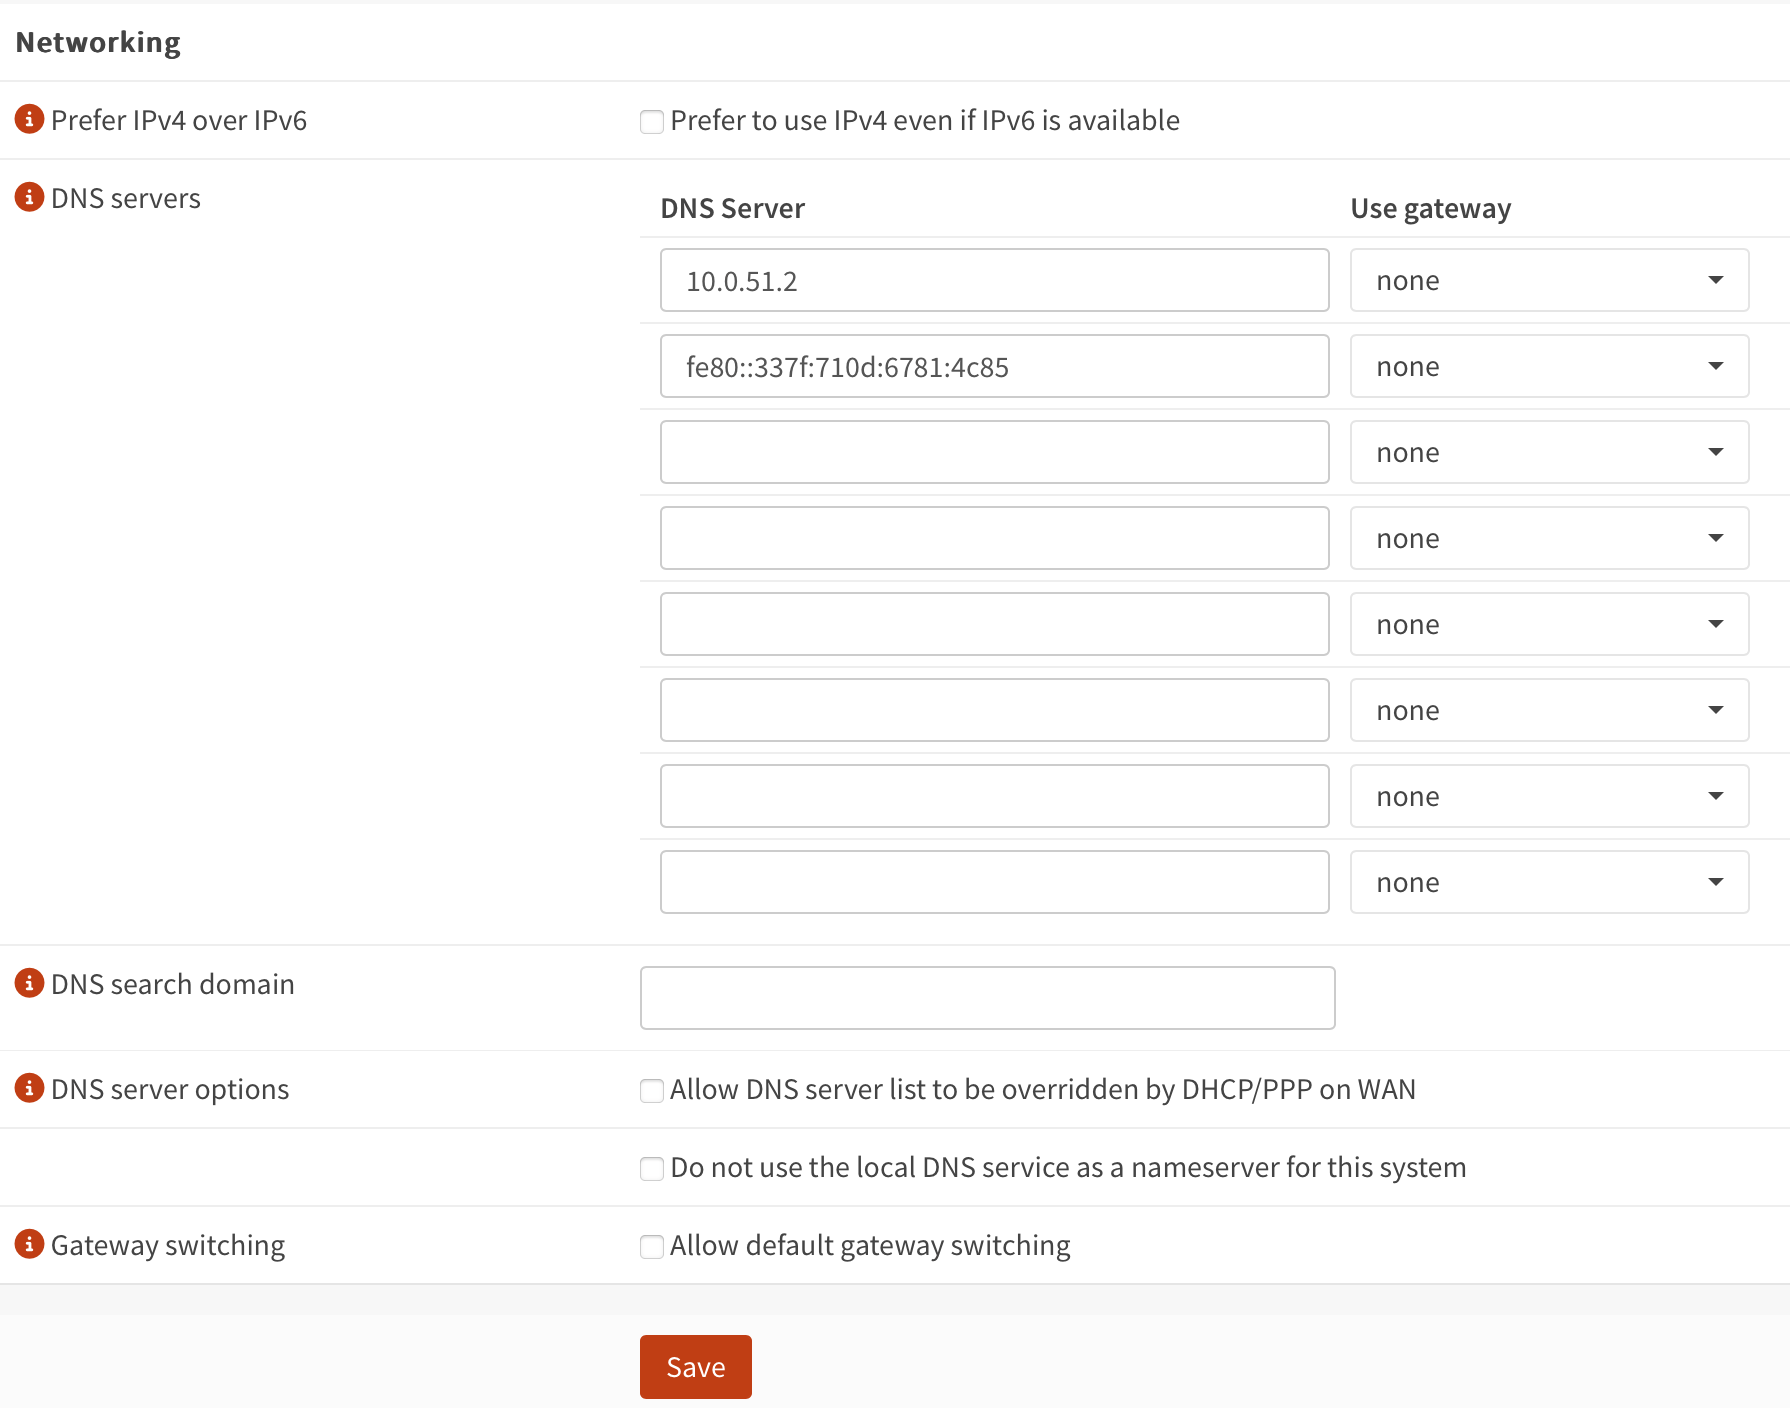Viewport: 1790px width, 1408px height.
Task: Click the Gateway switching info icon
Action: point(29,1244)
